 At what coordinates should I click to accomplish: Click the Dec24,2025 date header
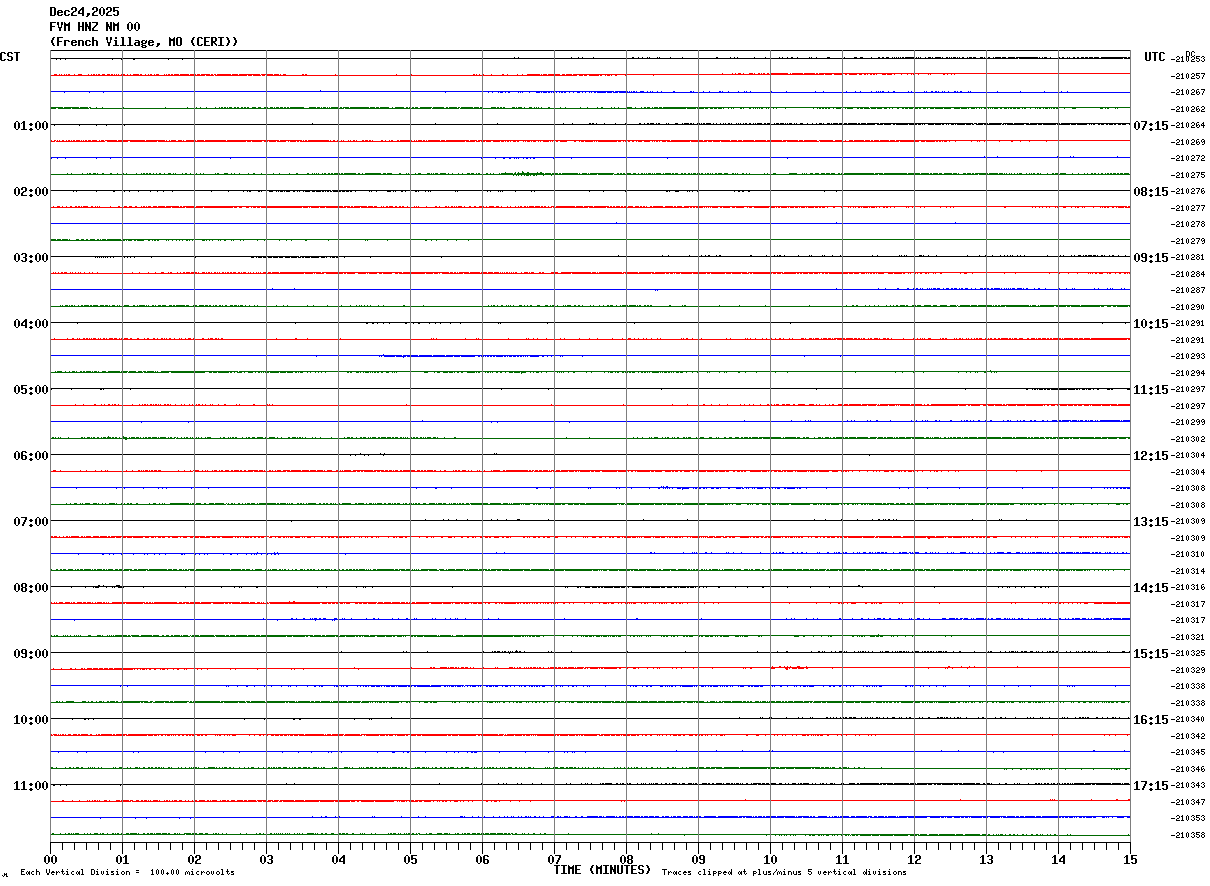[84, 12]
